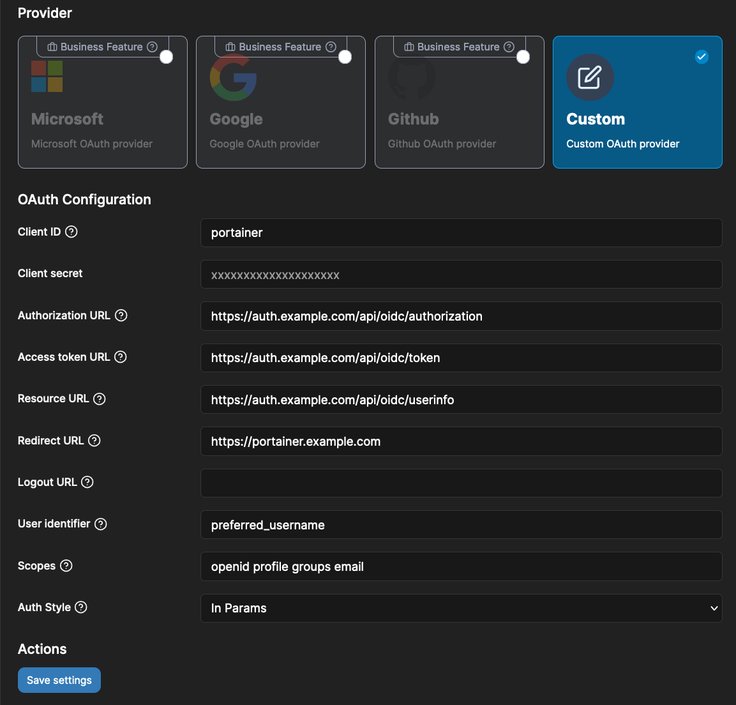736x705 pixels.
Task: Click the Client secret input field
Action: coord(461,275)
